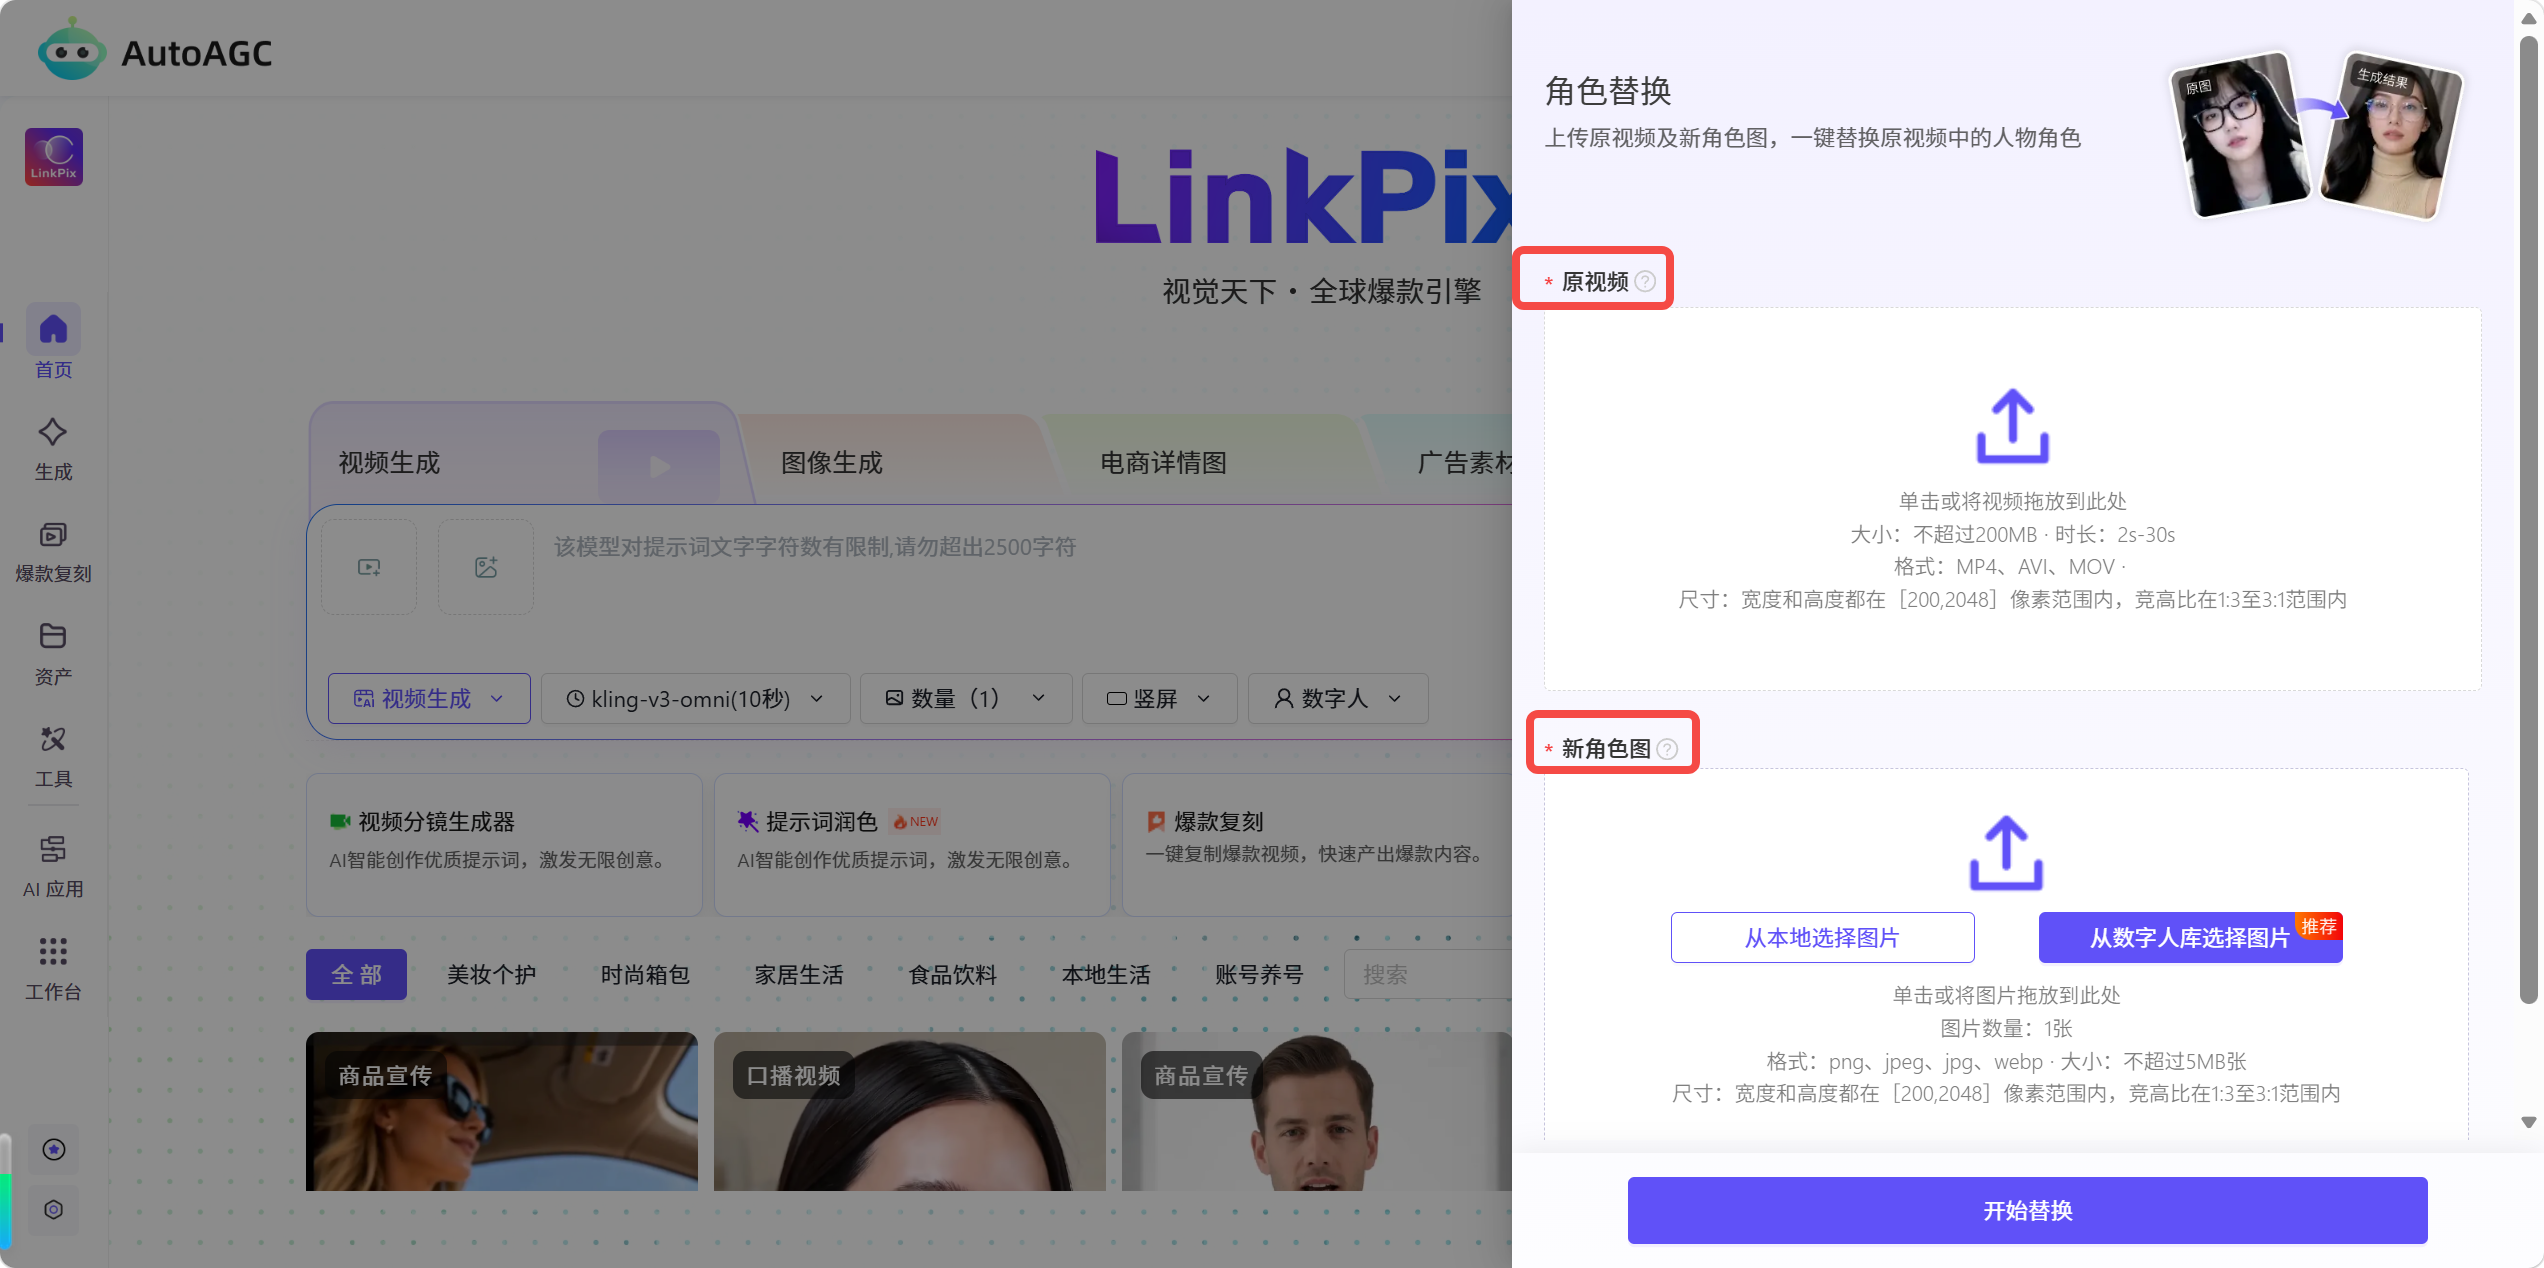Click scrollbar down arrow in panel
Image resolution: width=2544 pixels, height=1268 pixels.
[x=2529, y=1122]
